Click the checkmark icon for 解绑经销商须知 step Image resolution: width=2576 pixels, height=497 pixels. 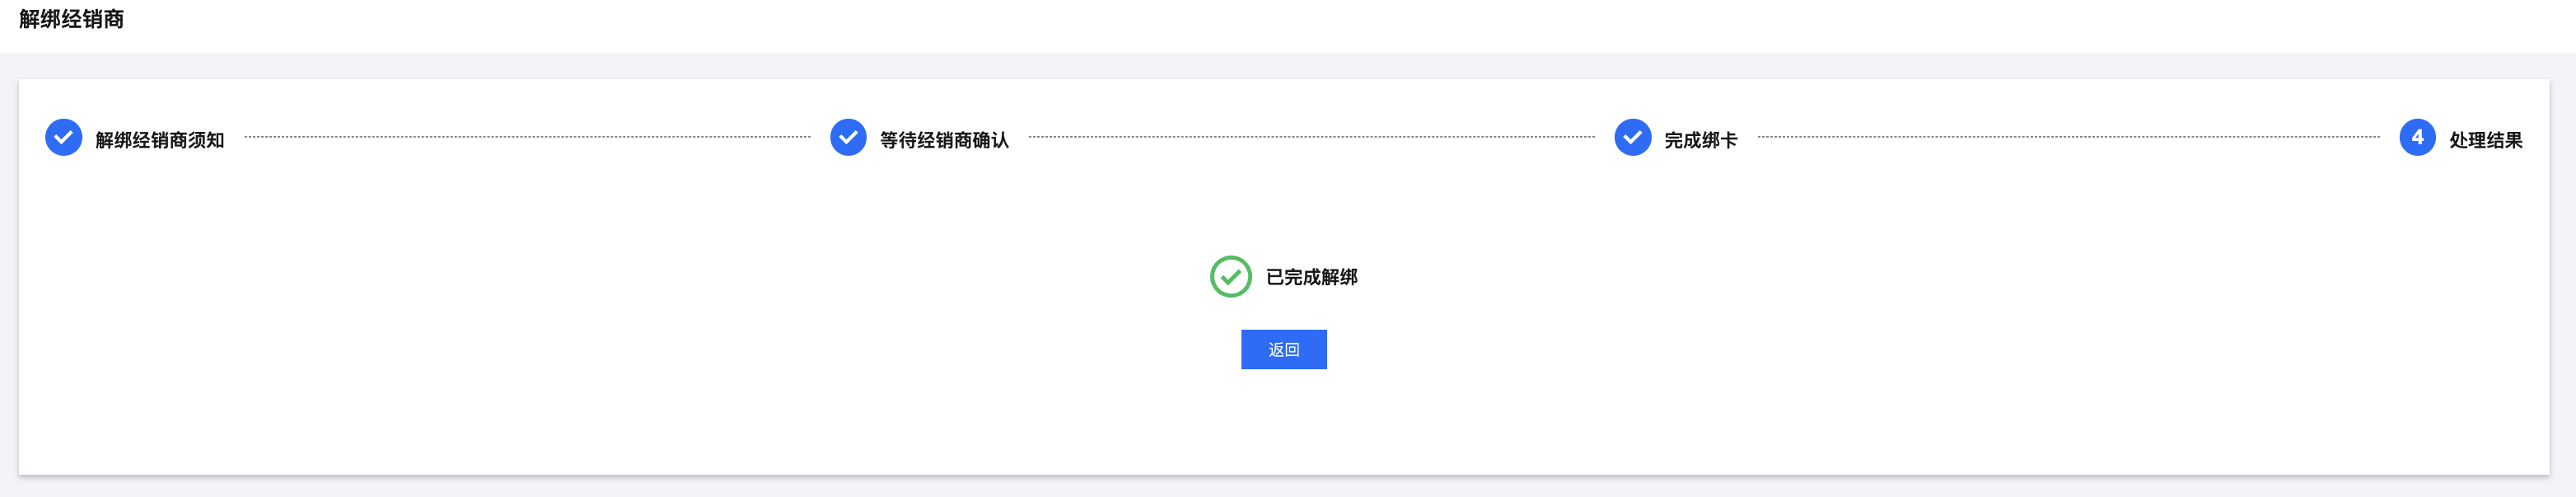point(64,138)
